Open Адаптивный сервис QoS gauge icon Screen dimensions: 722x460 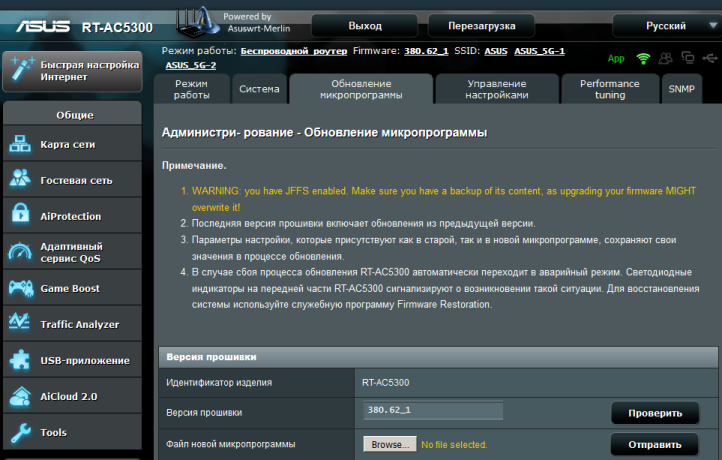click(x=20, y=251)
